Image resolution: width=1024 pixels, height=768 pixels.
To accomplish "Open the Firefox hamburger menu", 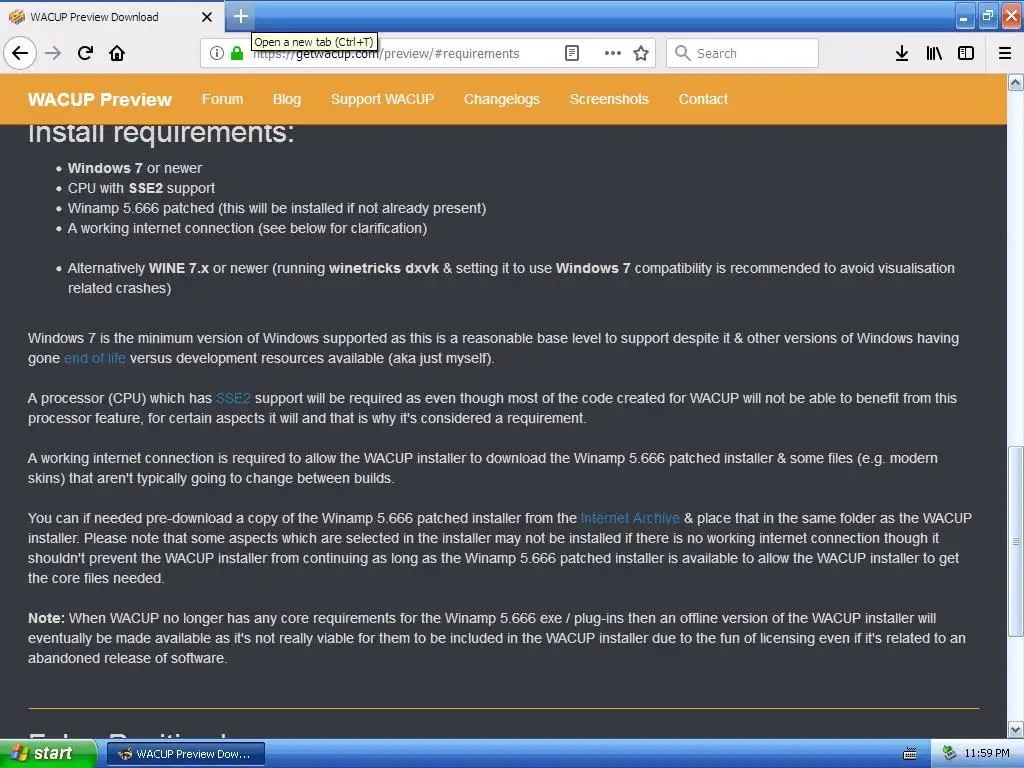I will click(1004, 53).
